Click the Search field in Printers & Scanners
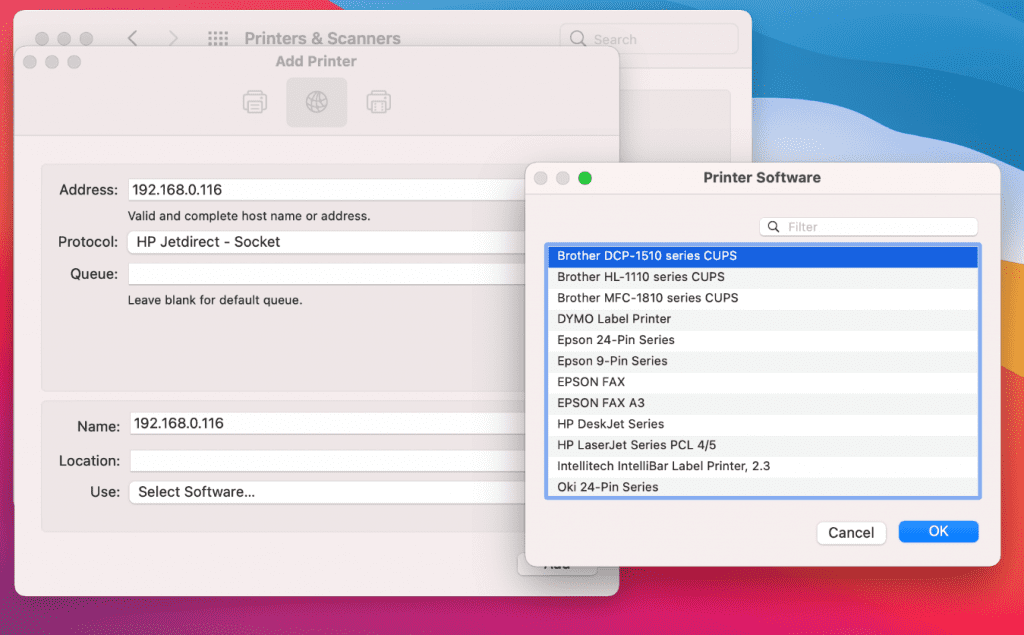 pos(649,39)
